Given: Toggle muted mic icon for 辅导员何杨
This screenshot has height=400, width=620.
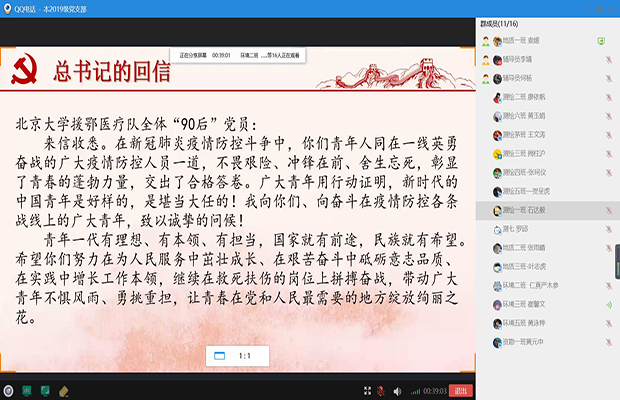Looking at the screenshot, I should pyautogui.click(x=608, y=78).
